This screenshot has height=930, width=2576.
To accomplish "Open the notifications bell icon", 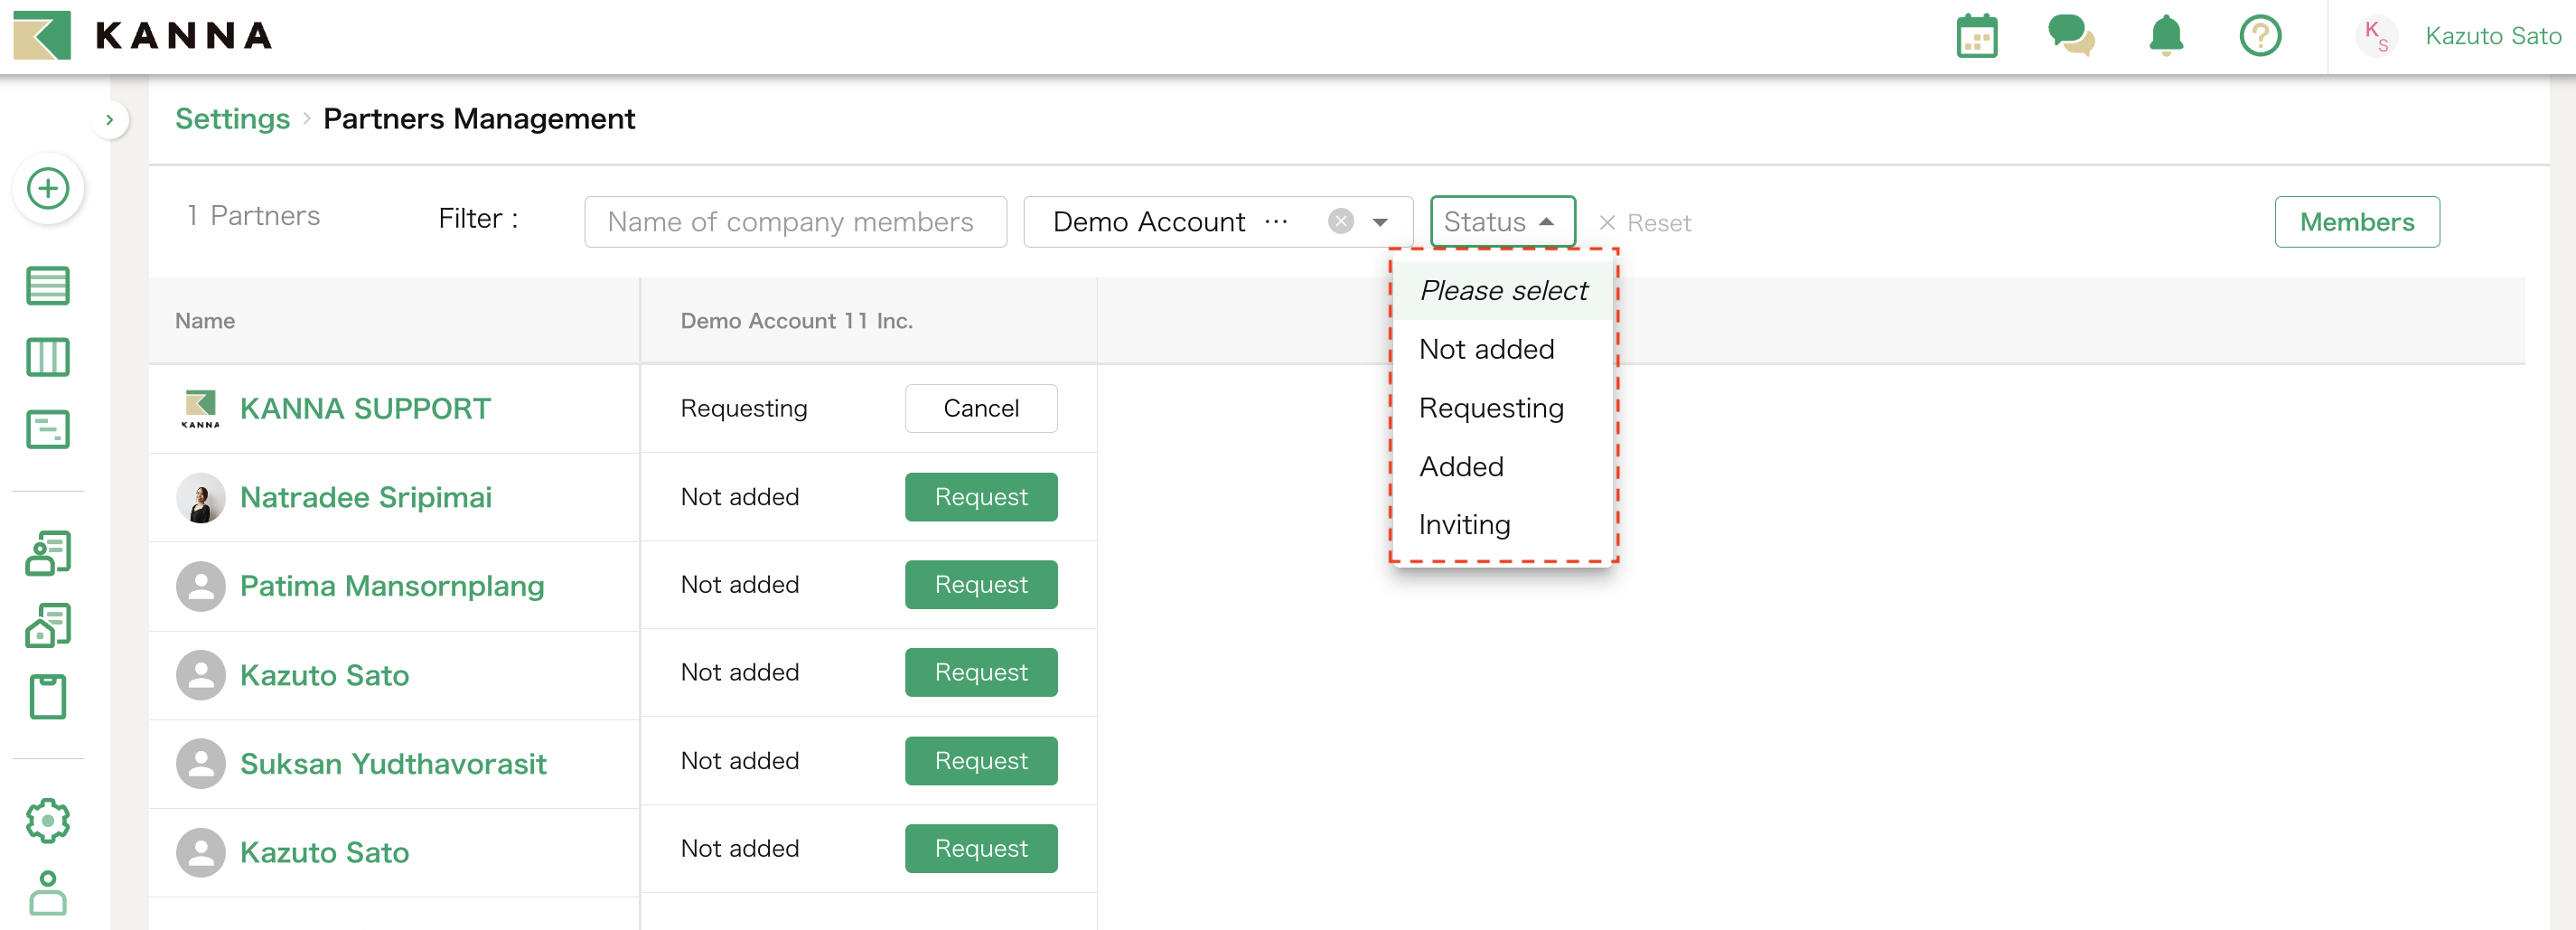I will pos(2166,36).
